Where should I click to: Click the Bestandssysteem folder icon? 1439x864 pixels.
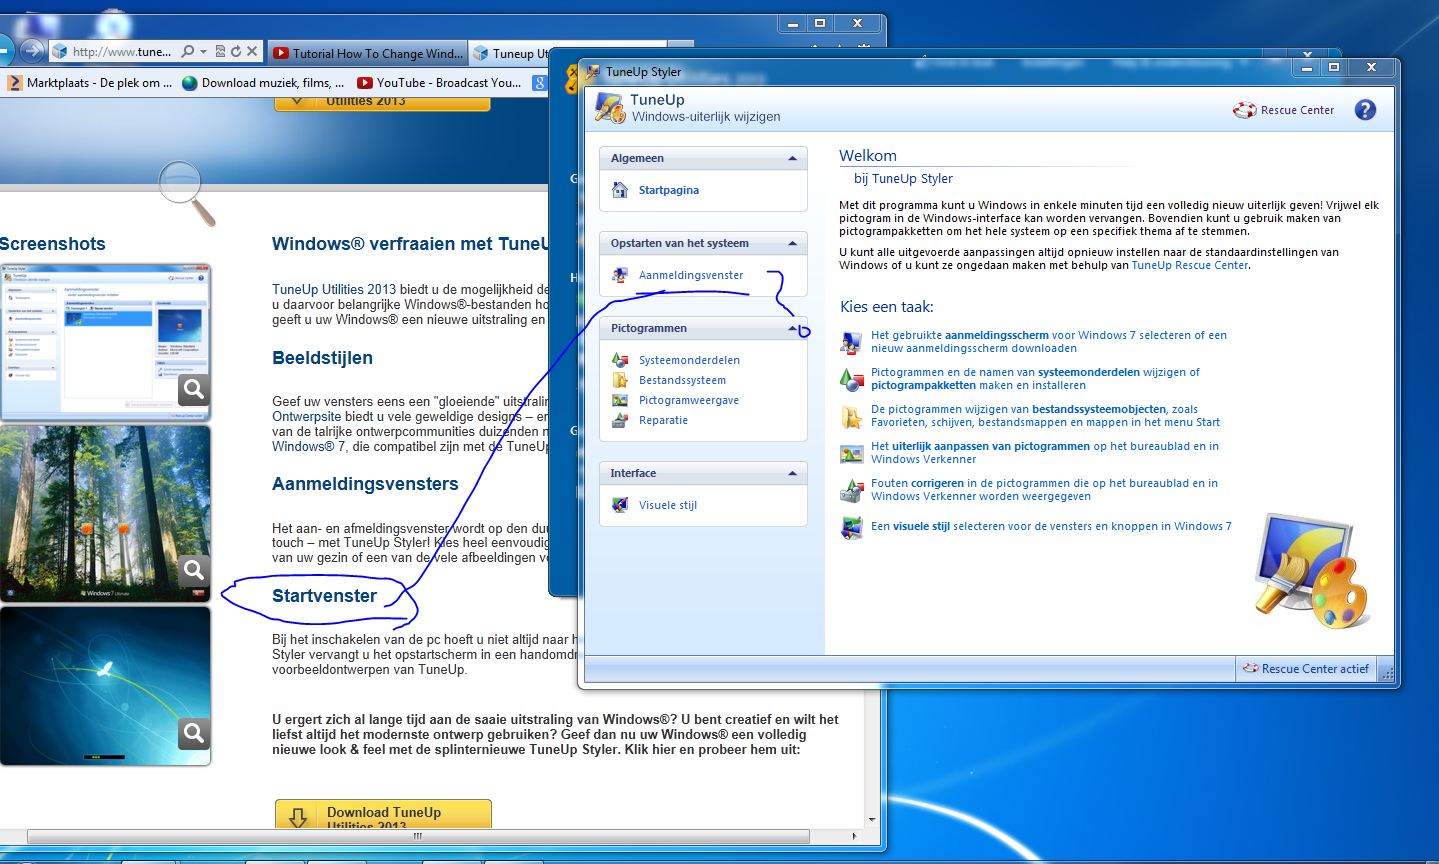click(x=620, y=380)
